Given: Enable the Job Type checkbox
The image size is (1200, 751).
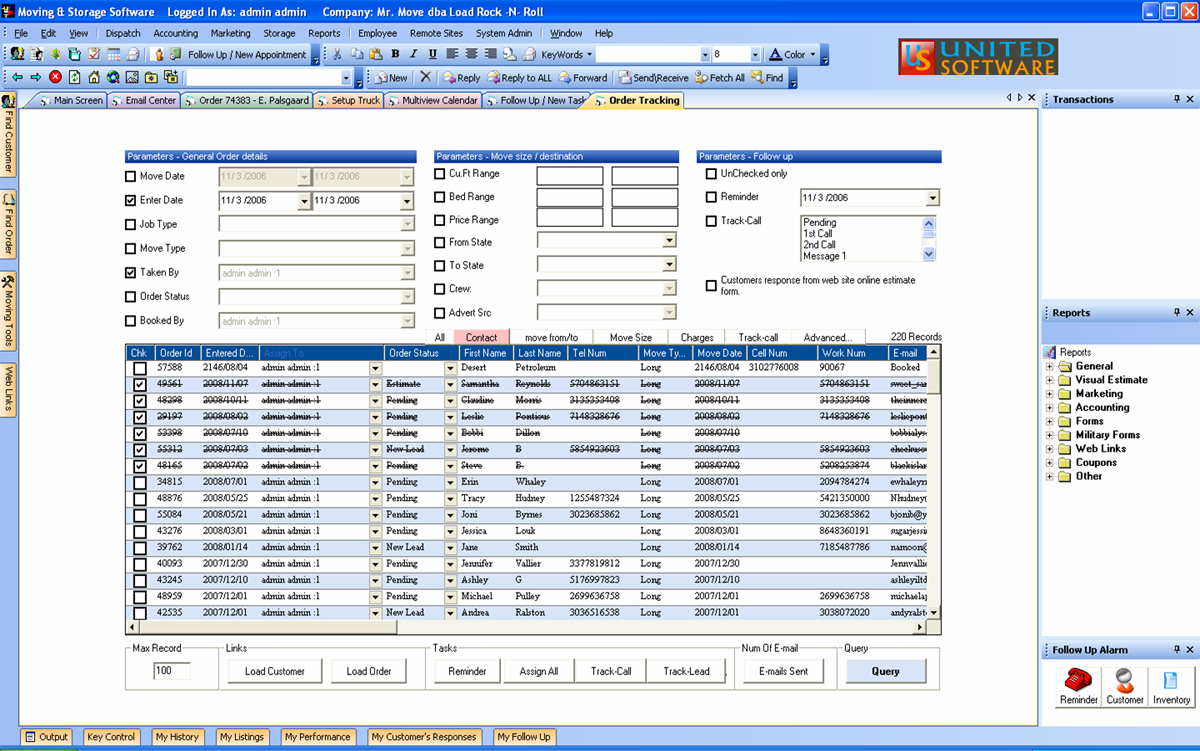Looking at the screenshot, I should point(131,225).
